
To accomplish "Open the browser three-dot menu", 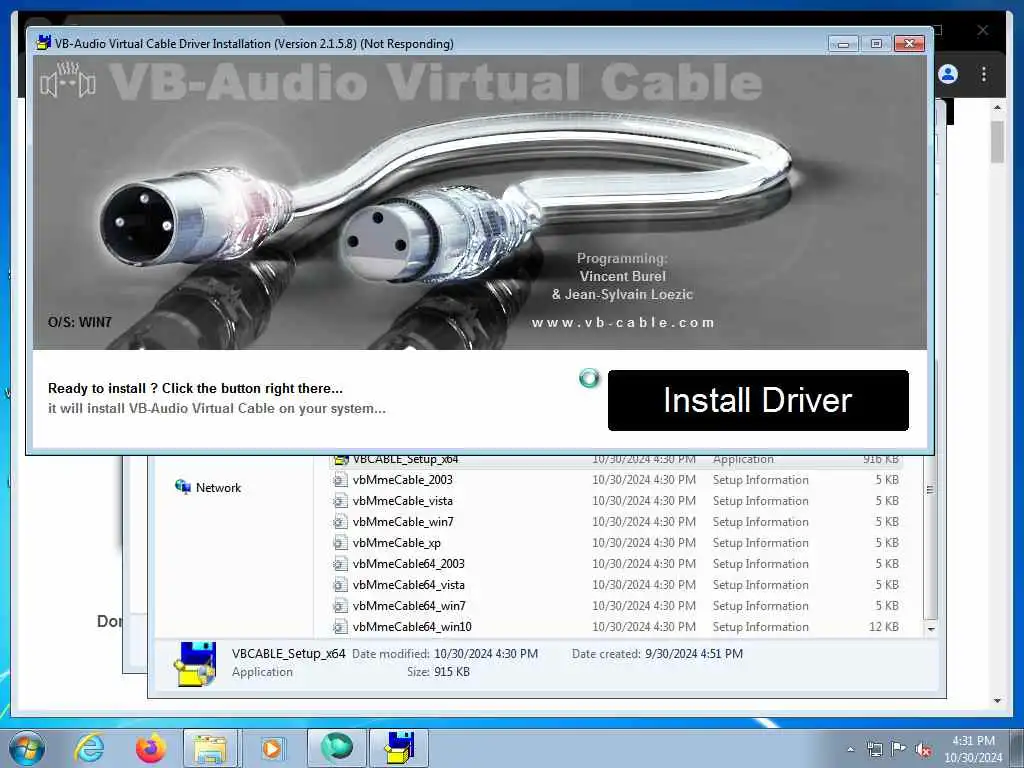I will click(984, 74).
